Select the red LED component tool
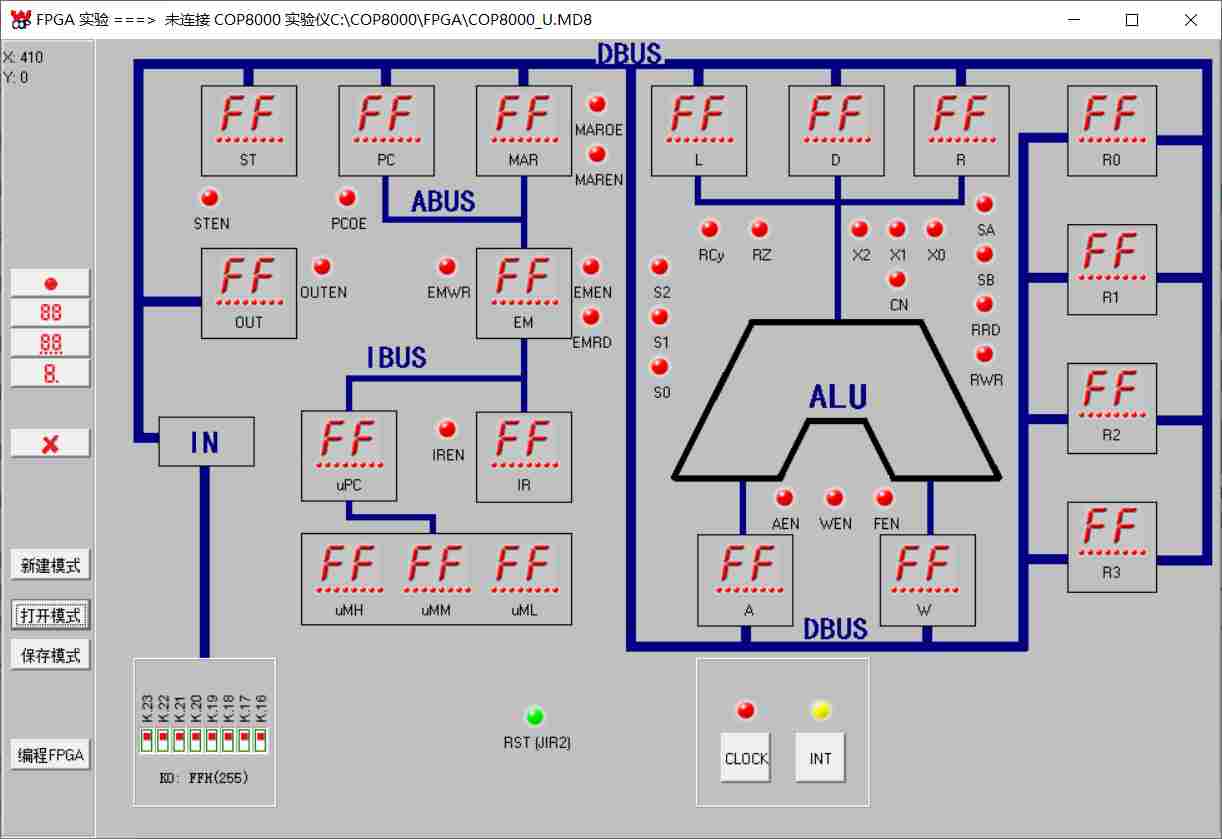Viewport: 1222px width, 839px height. [x=50, y=283]
